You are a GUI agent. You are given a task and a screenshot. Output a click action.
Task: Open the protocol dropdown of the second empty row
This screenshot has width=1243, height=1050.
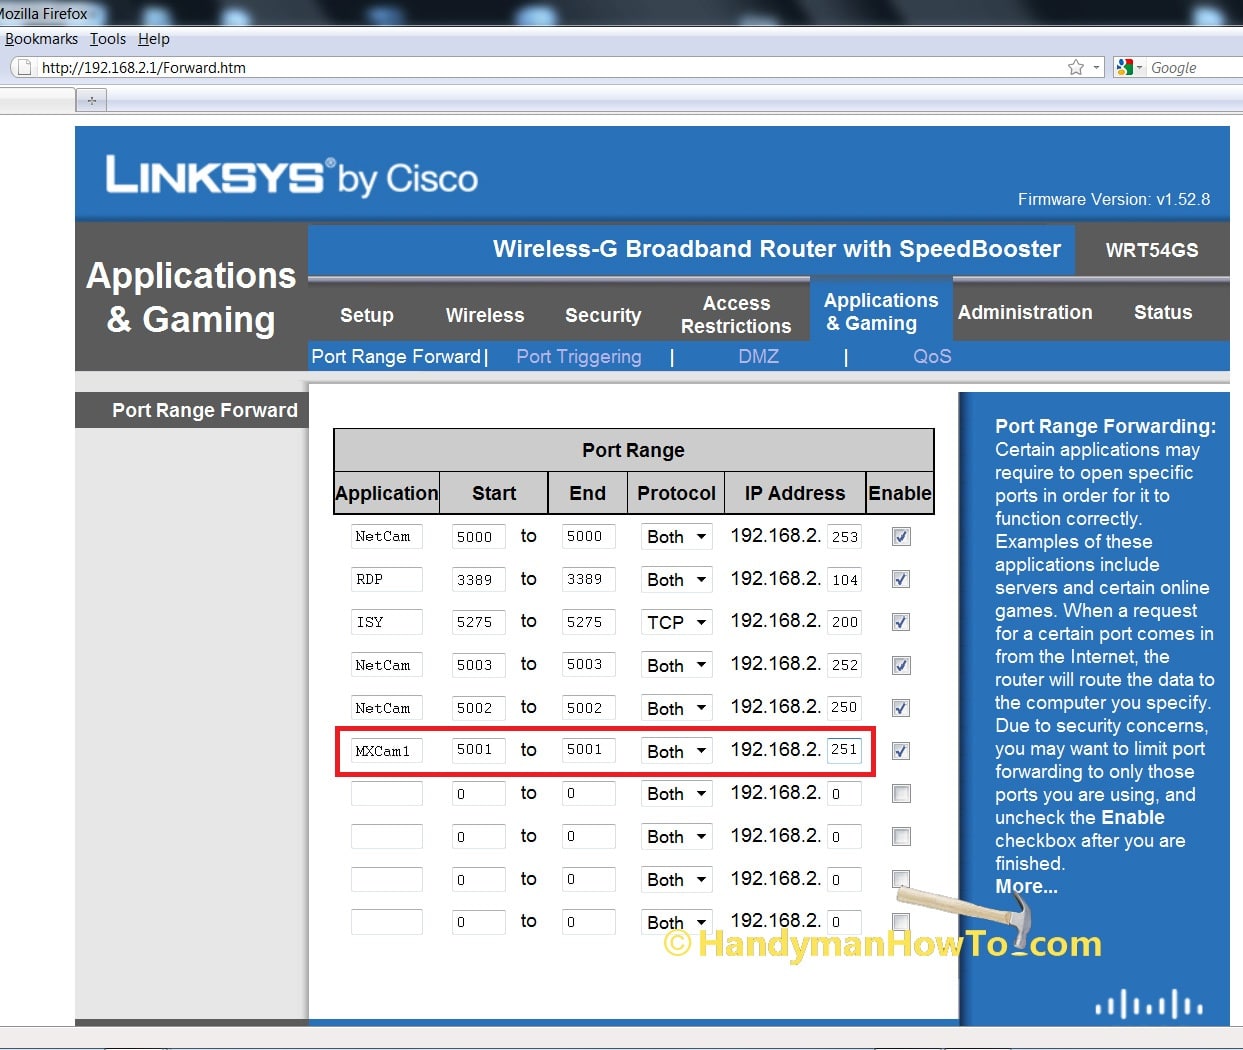pos(677,837)
